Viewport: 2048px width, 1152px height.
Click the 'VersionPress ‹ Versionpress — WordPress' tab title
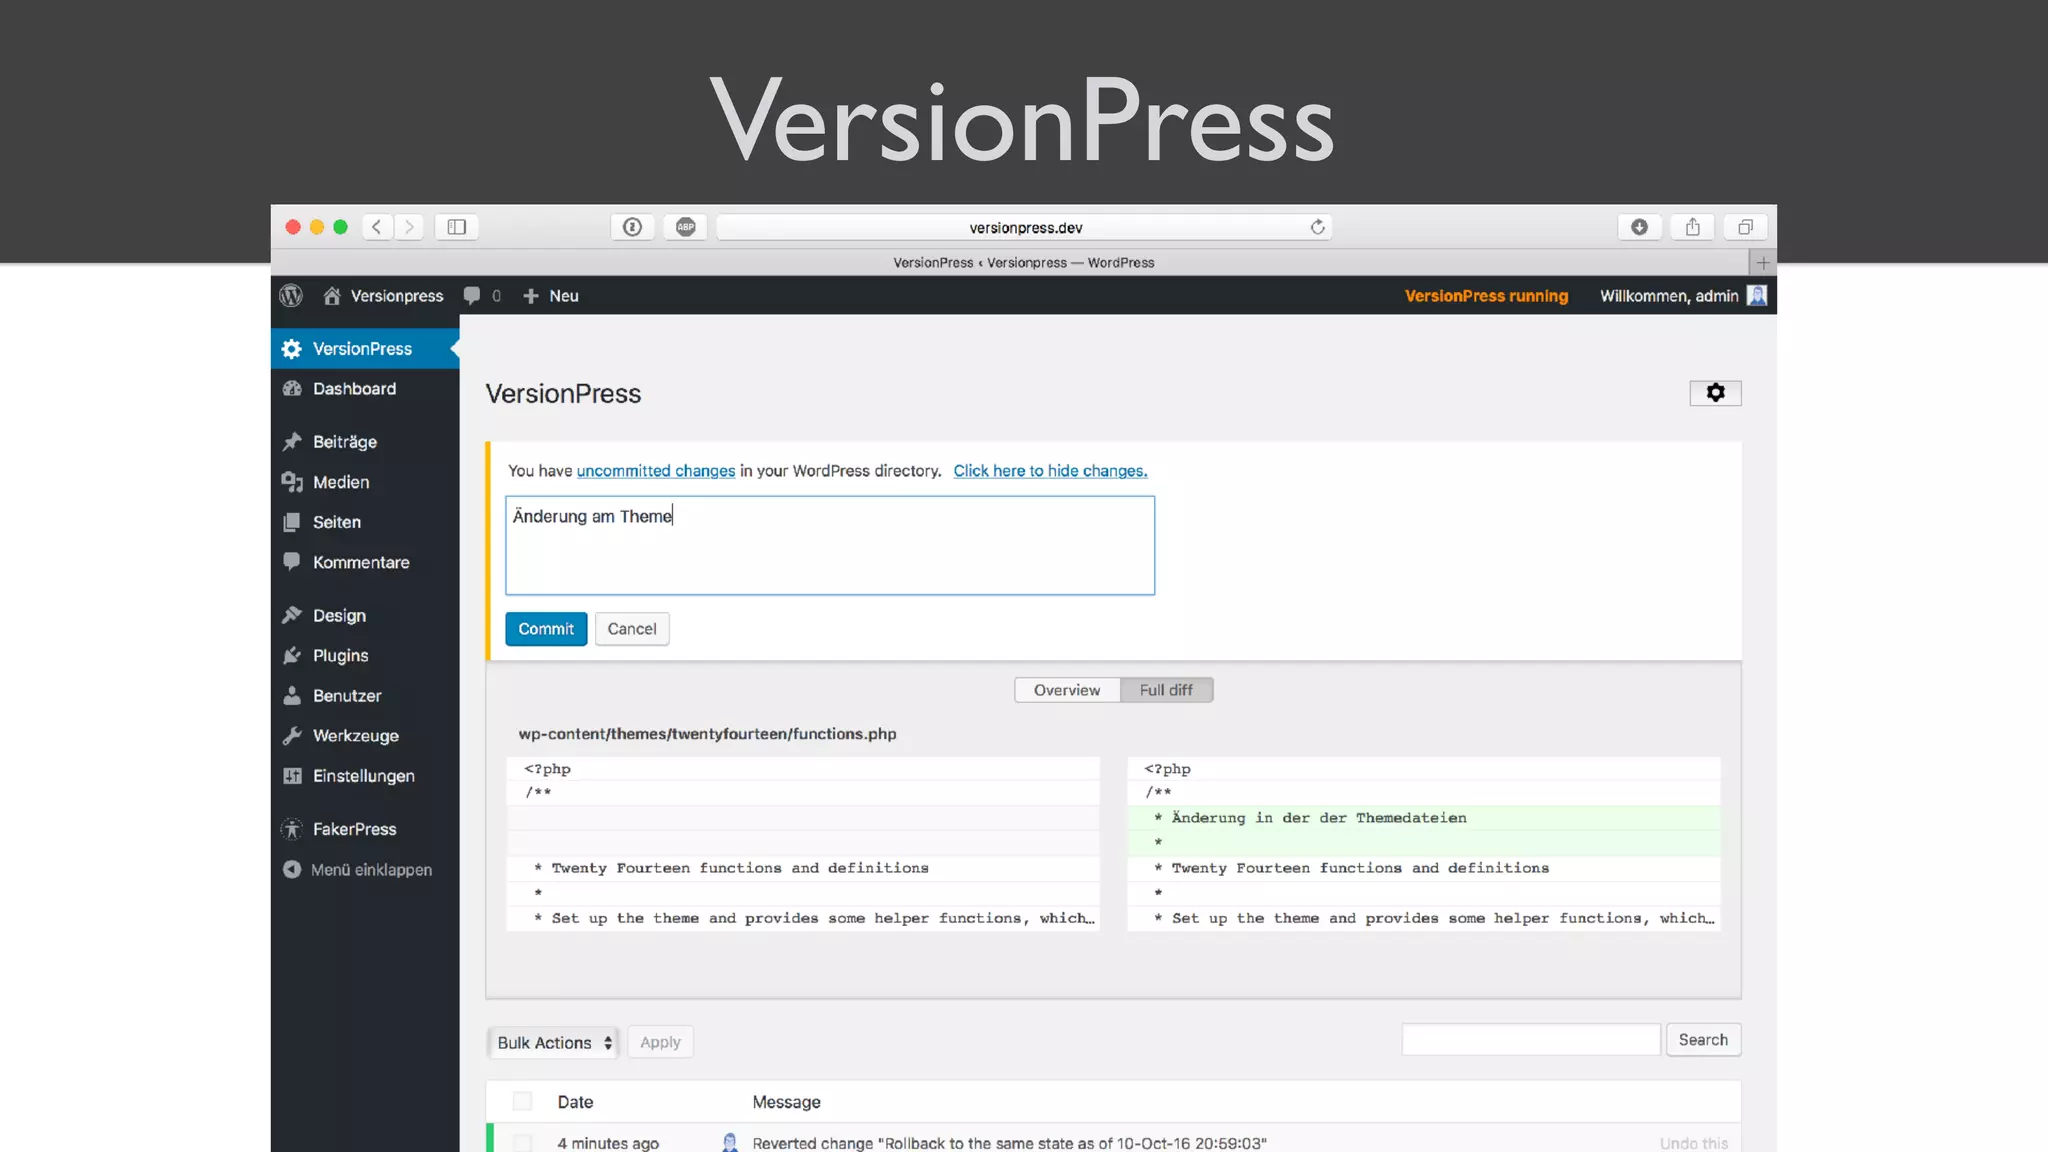click(x=1023, y=263)
